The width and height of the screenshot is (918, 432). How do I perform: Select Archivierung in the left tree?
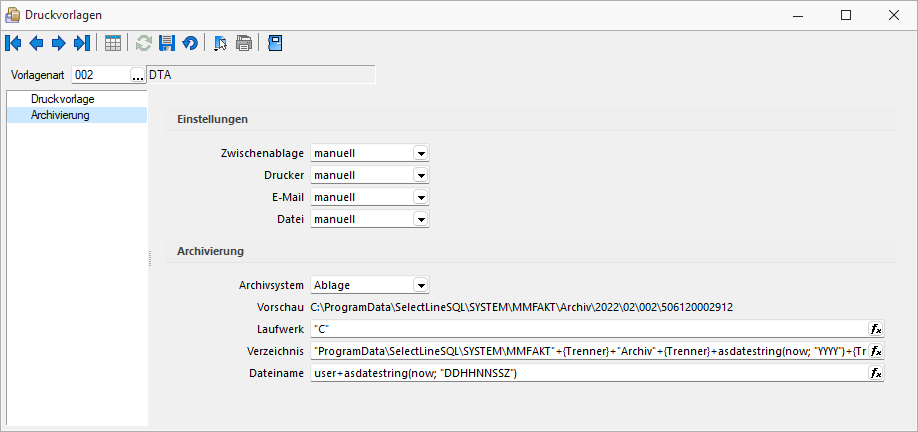[60, 115]
